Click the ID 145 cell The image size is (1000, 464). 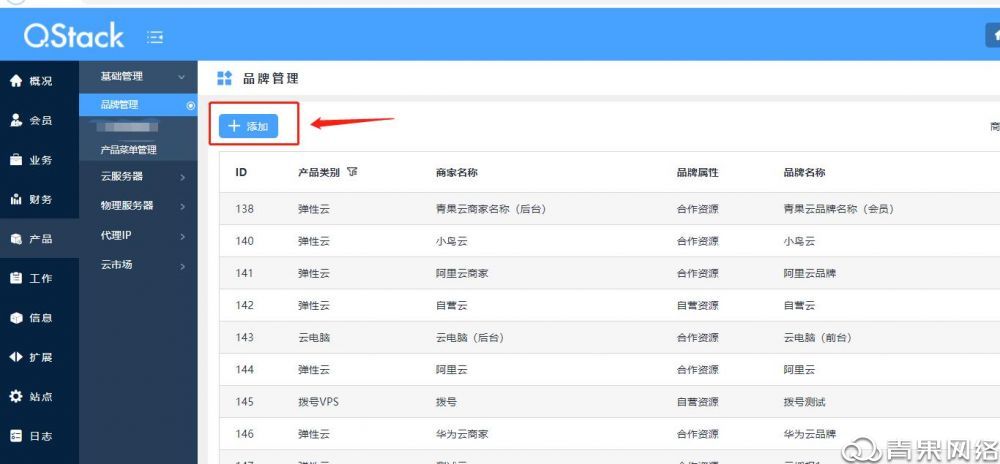pos(244,402)
